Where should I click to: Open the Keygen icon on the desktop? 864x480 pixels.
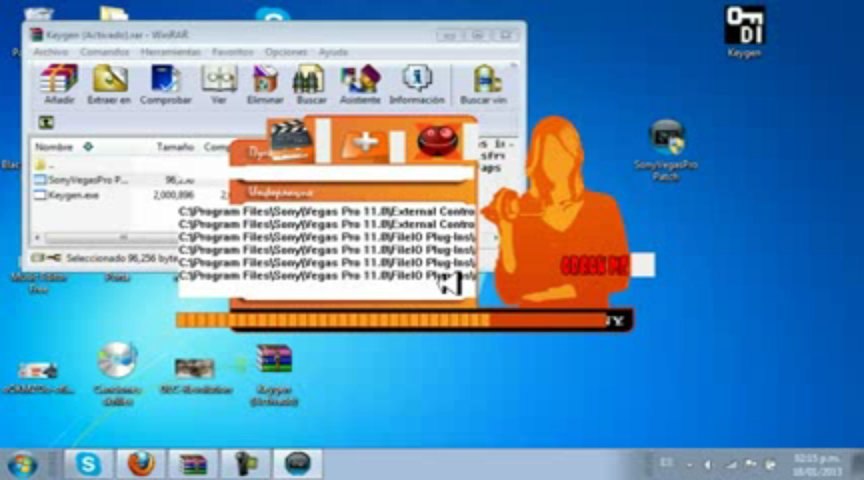coord(744,31)
